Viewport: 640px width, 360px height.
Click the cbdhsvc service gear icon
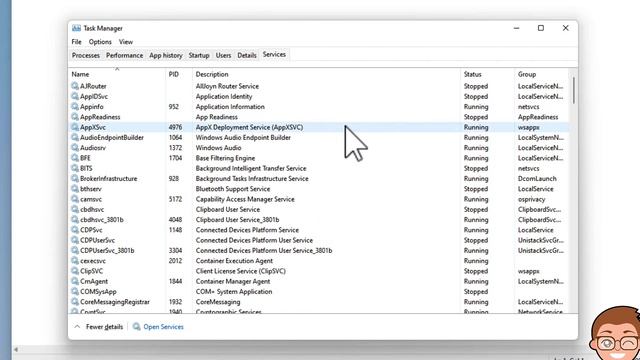[x=75, y=209]
